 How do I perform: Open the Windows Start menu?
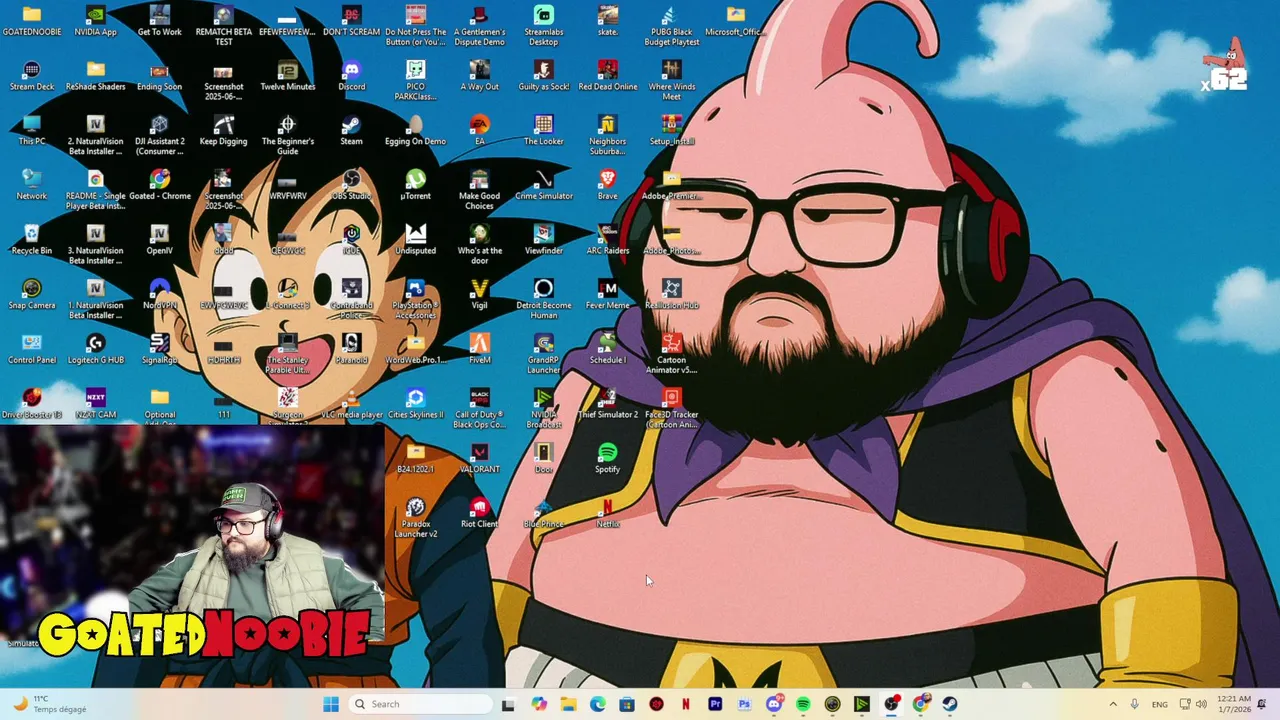[x=331, y=704]
